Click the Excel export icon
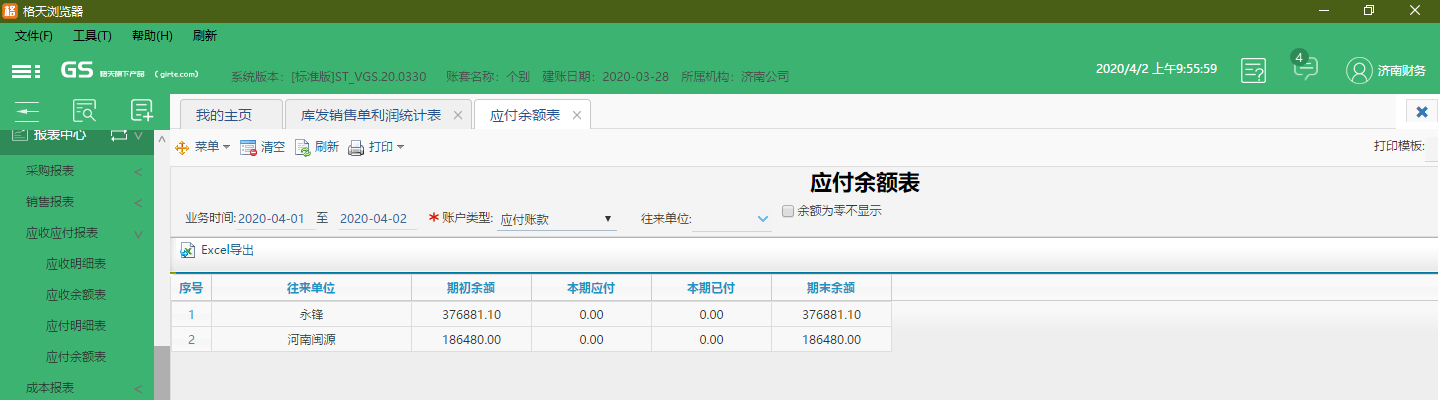The width and height of the screenshot is (1440, 400). [x=187, y=251]
